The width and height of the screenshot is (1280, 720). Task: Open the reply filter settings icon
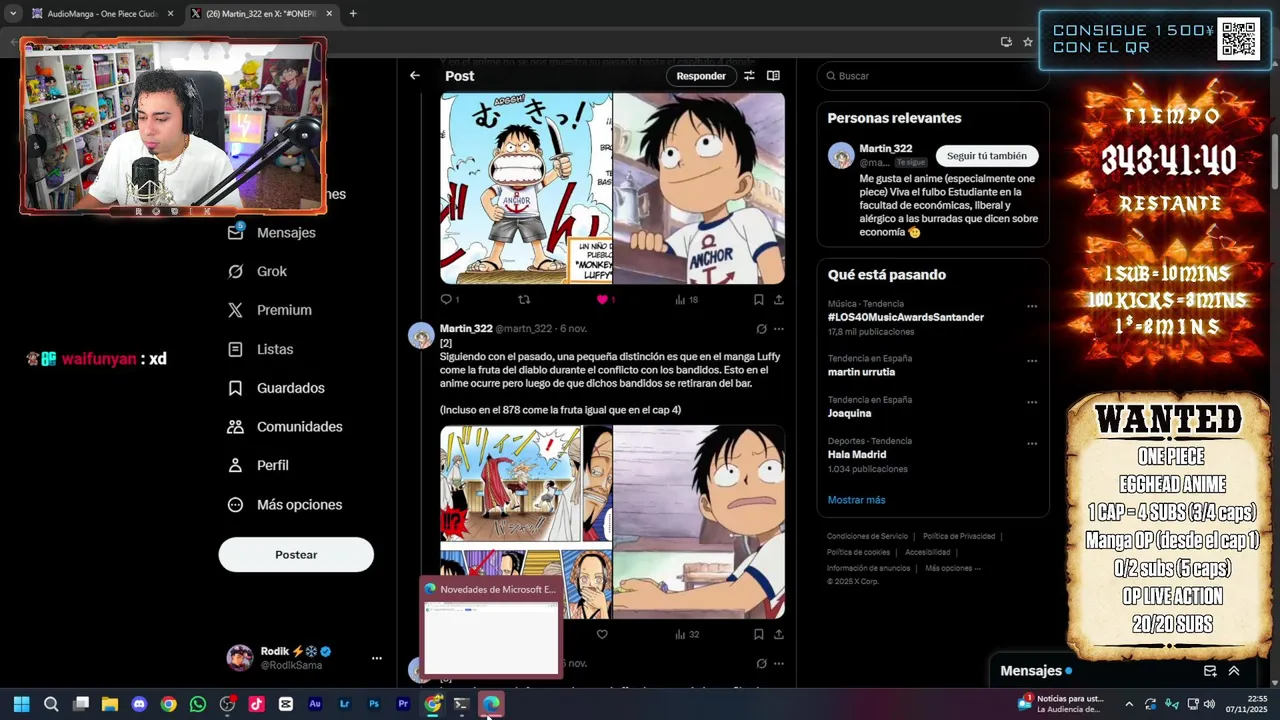(749, 76)
